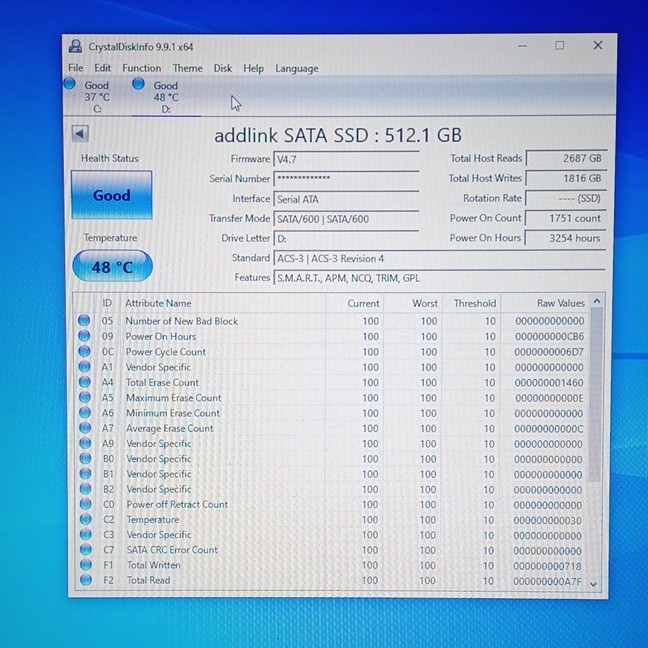Click status orb for 09 Power On Hours
This screenshot has height=648, width=648.
(84, 336)
